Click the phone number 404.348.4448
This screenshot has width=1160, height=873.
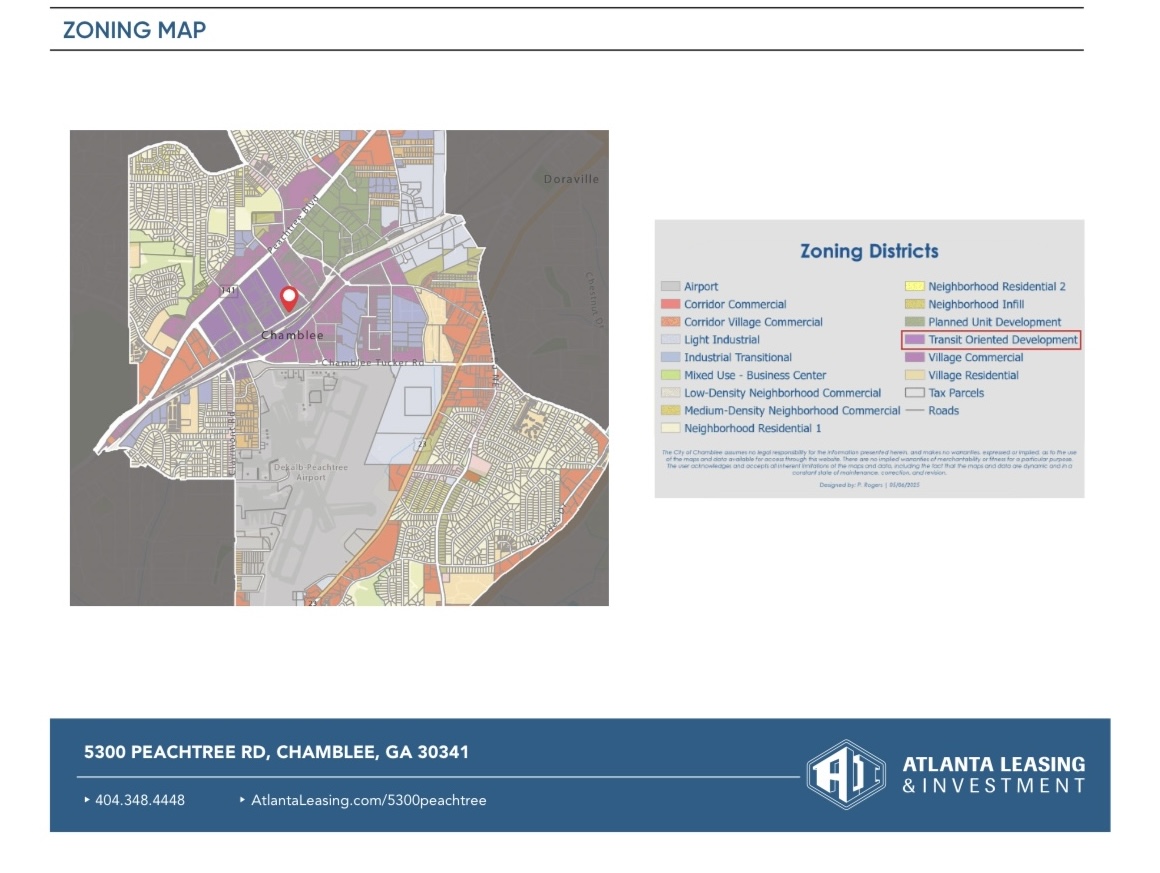[140, 800]
